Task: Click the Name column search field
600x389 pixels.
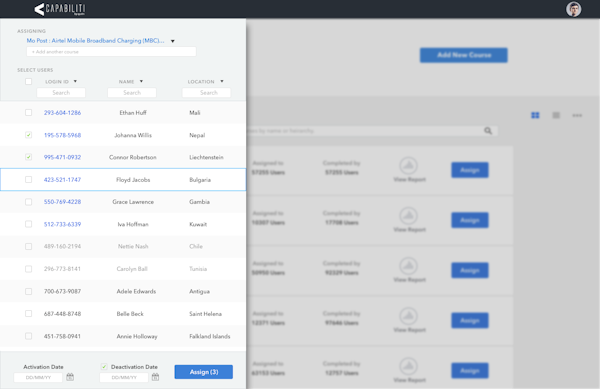Action: tap(132, 93)
